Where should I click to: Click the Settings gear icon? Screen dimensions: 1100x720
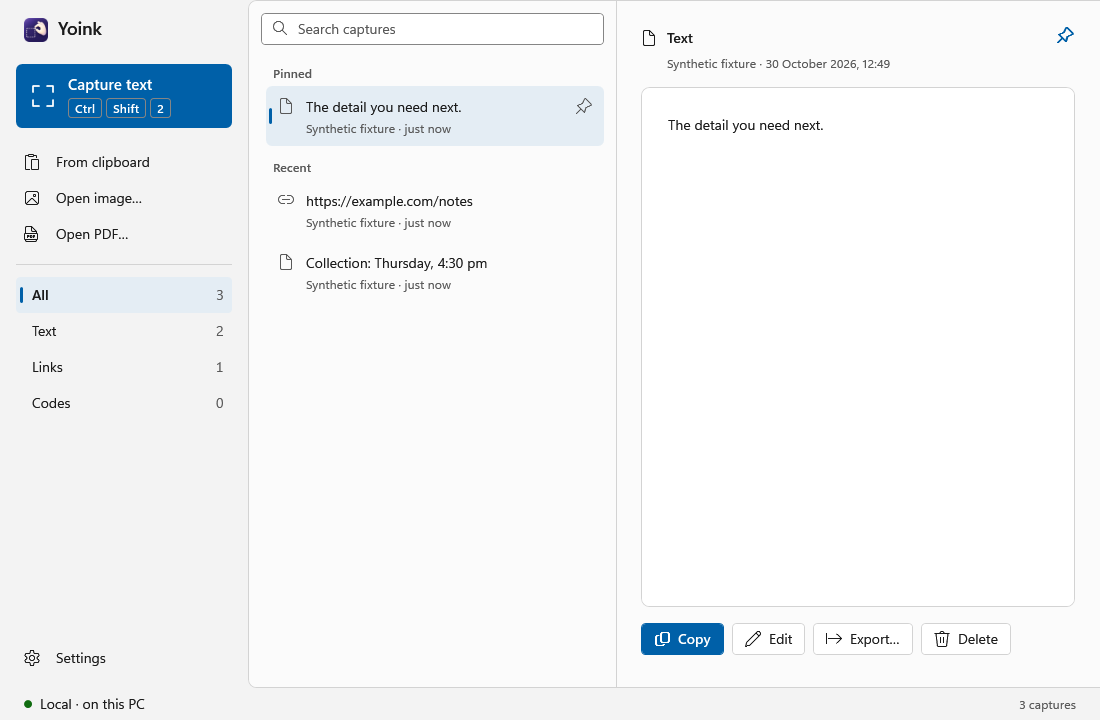(32, 658)
